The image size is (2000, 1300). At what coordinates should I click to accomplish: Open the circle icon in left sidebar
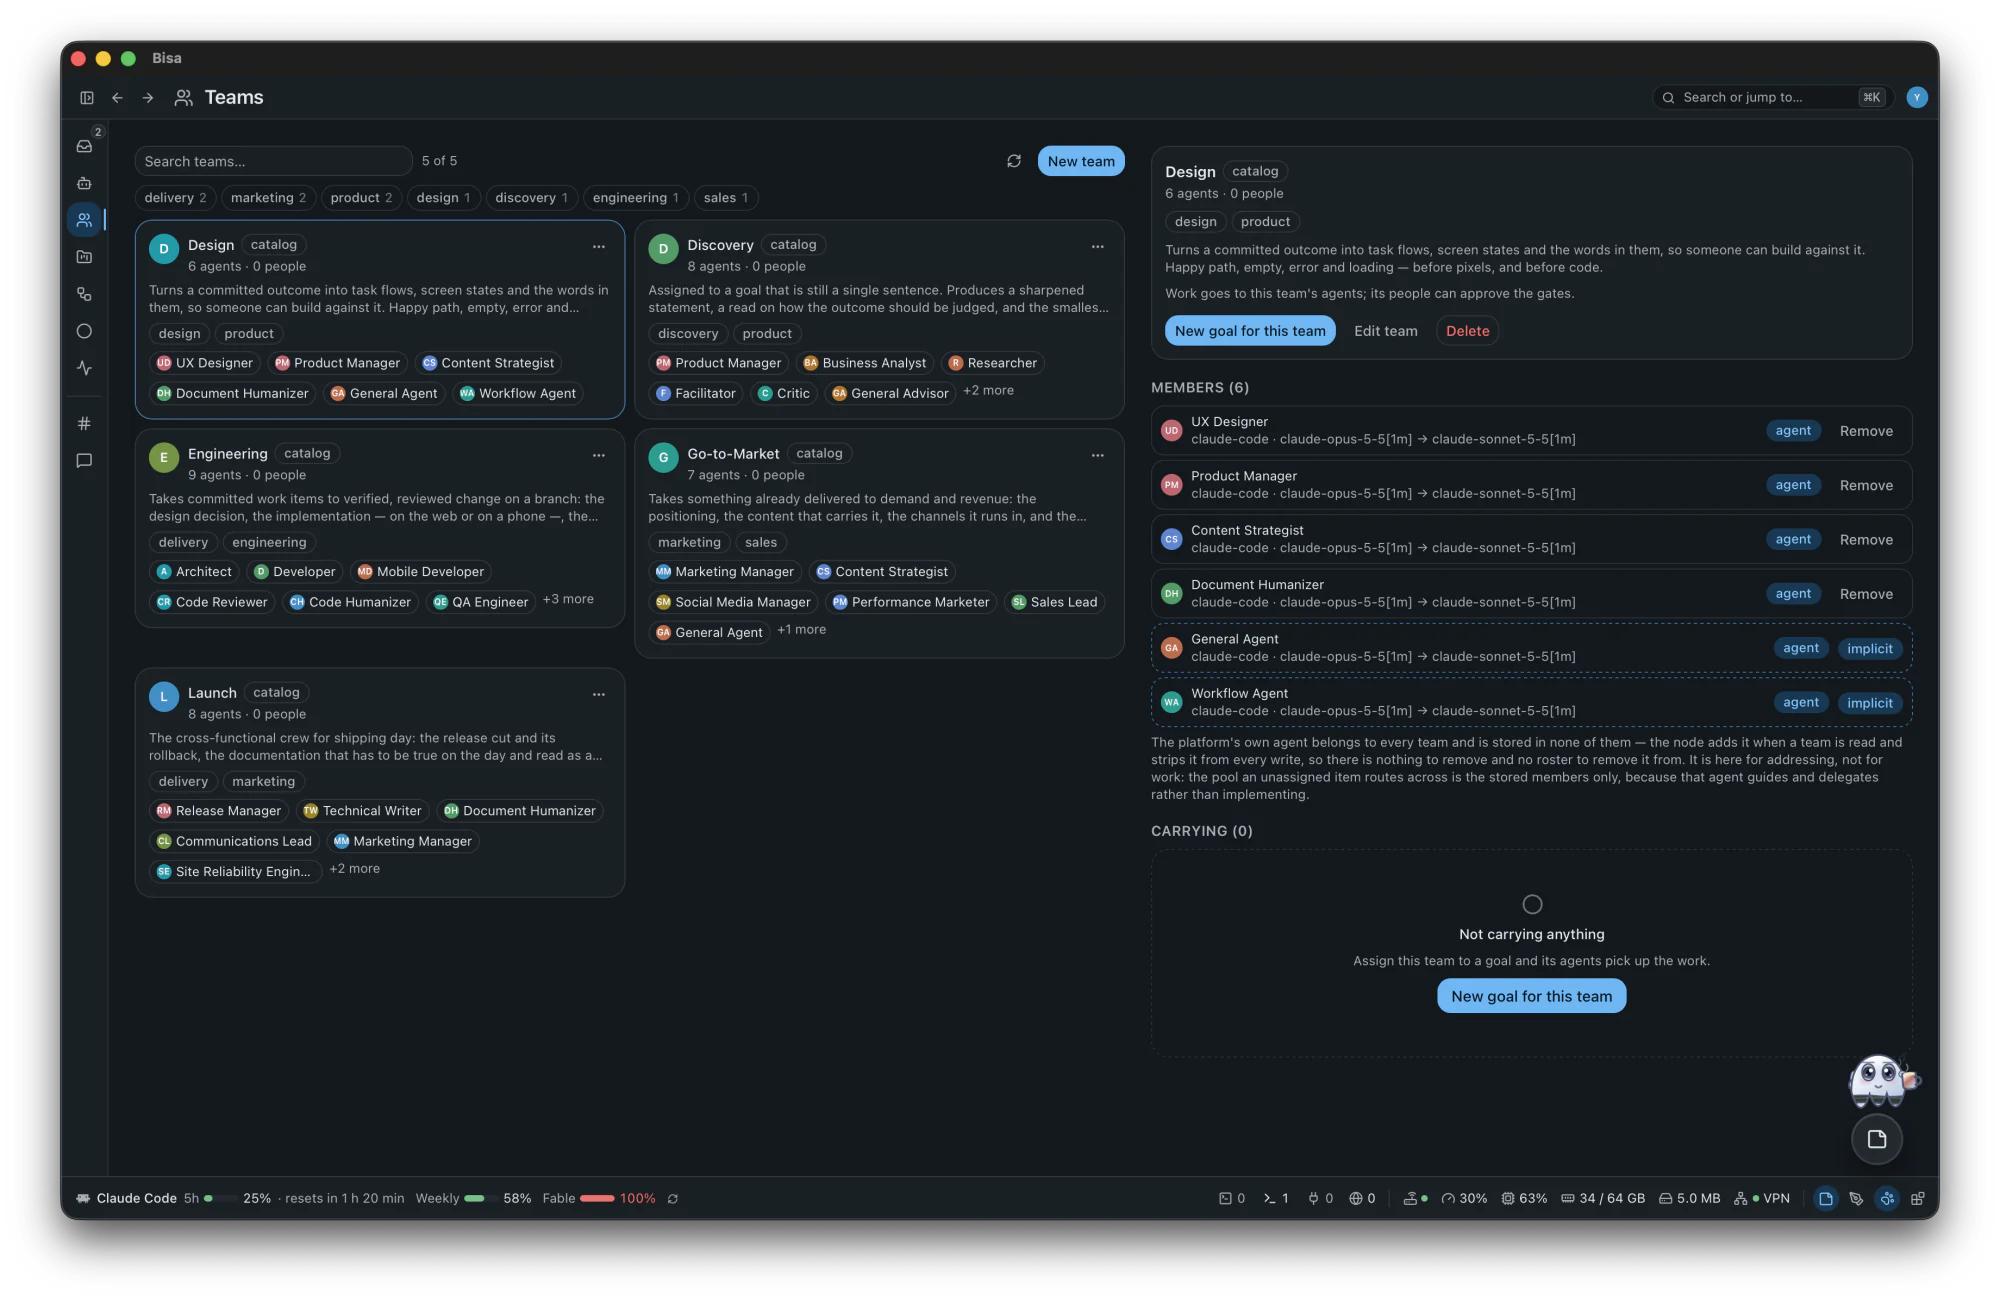point(85,331)
